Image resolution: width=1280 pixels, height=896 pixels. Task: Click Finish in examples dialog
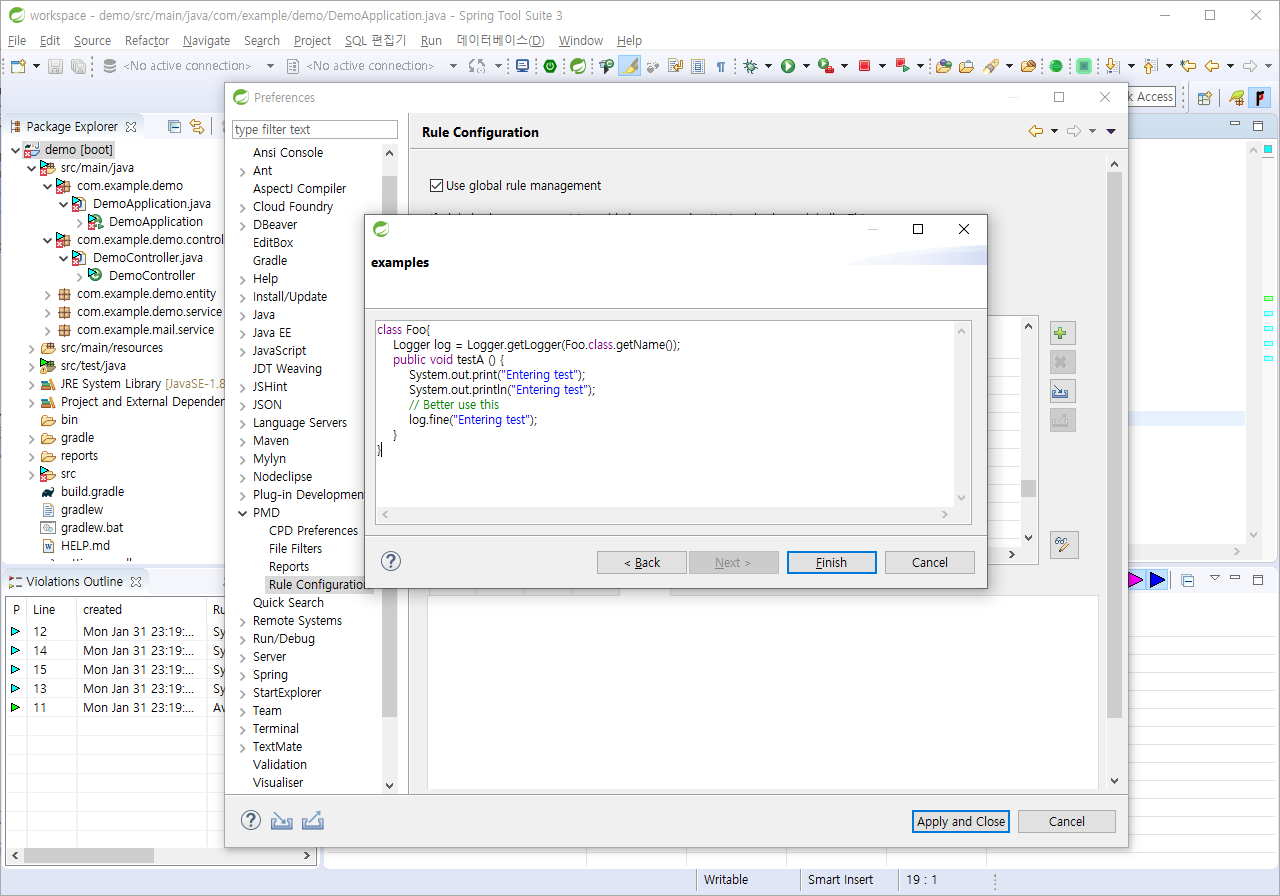coord(832,562)
